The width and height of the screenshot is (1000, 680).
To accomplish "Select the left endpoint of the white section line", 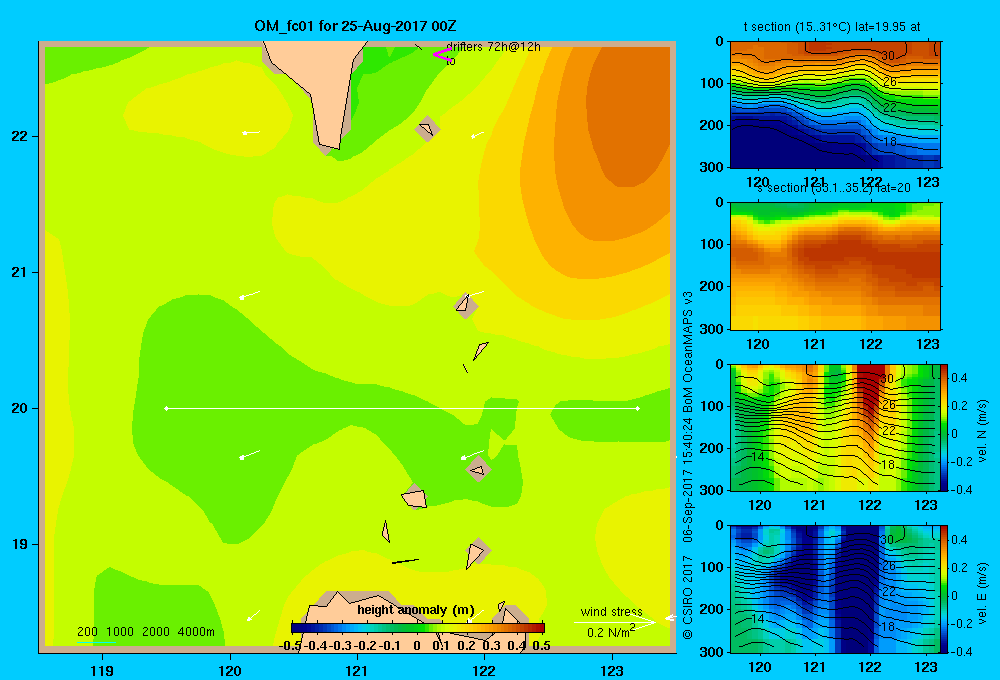I will [166, 408].
